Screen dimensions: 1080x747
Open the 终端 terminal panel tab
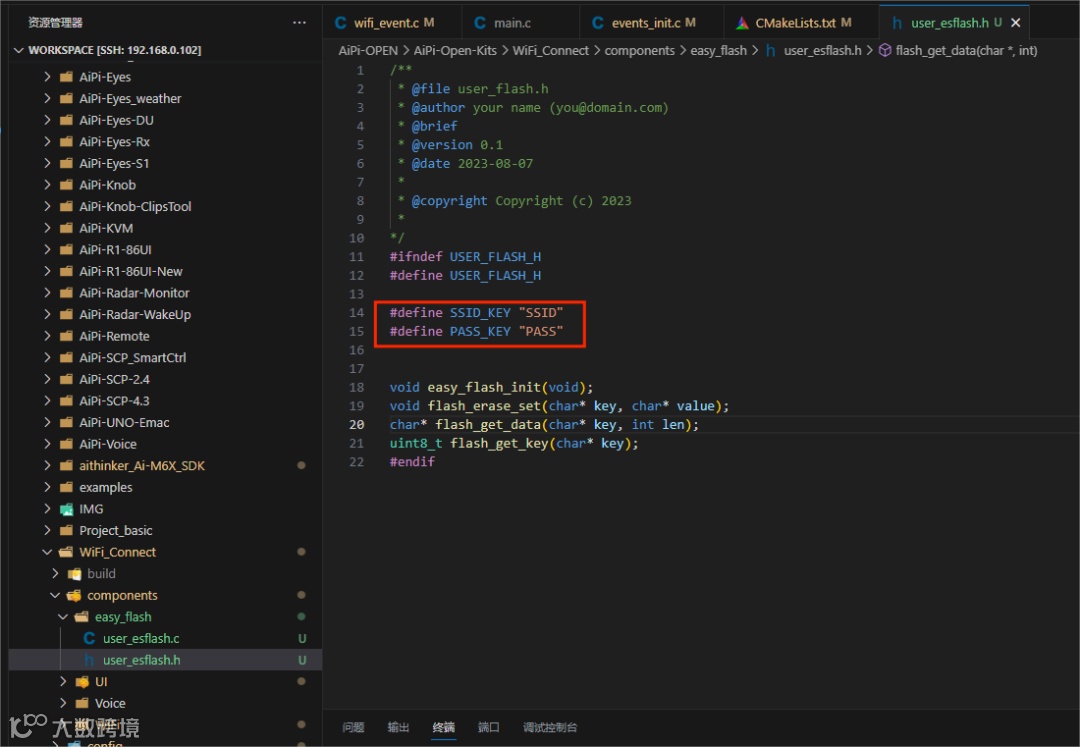(x=443, y=727)
